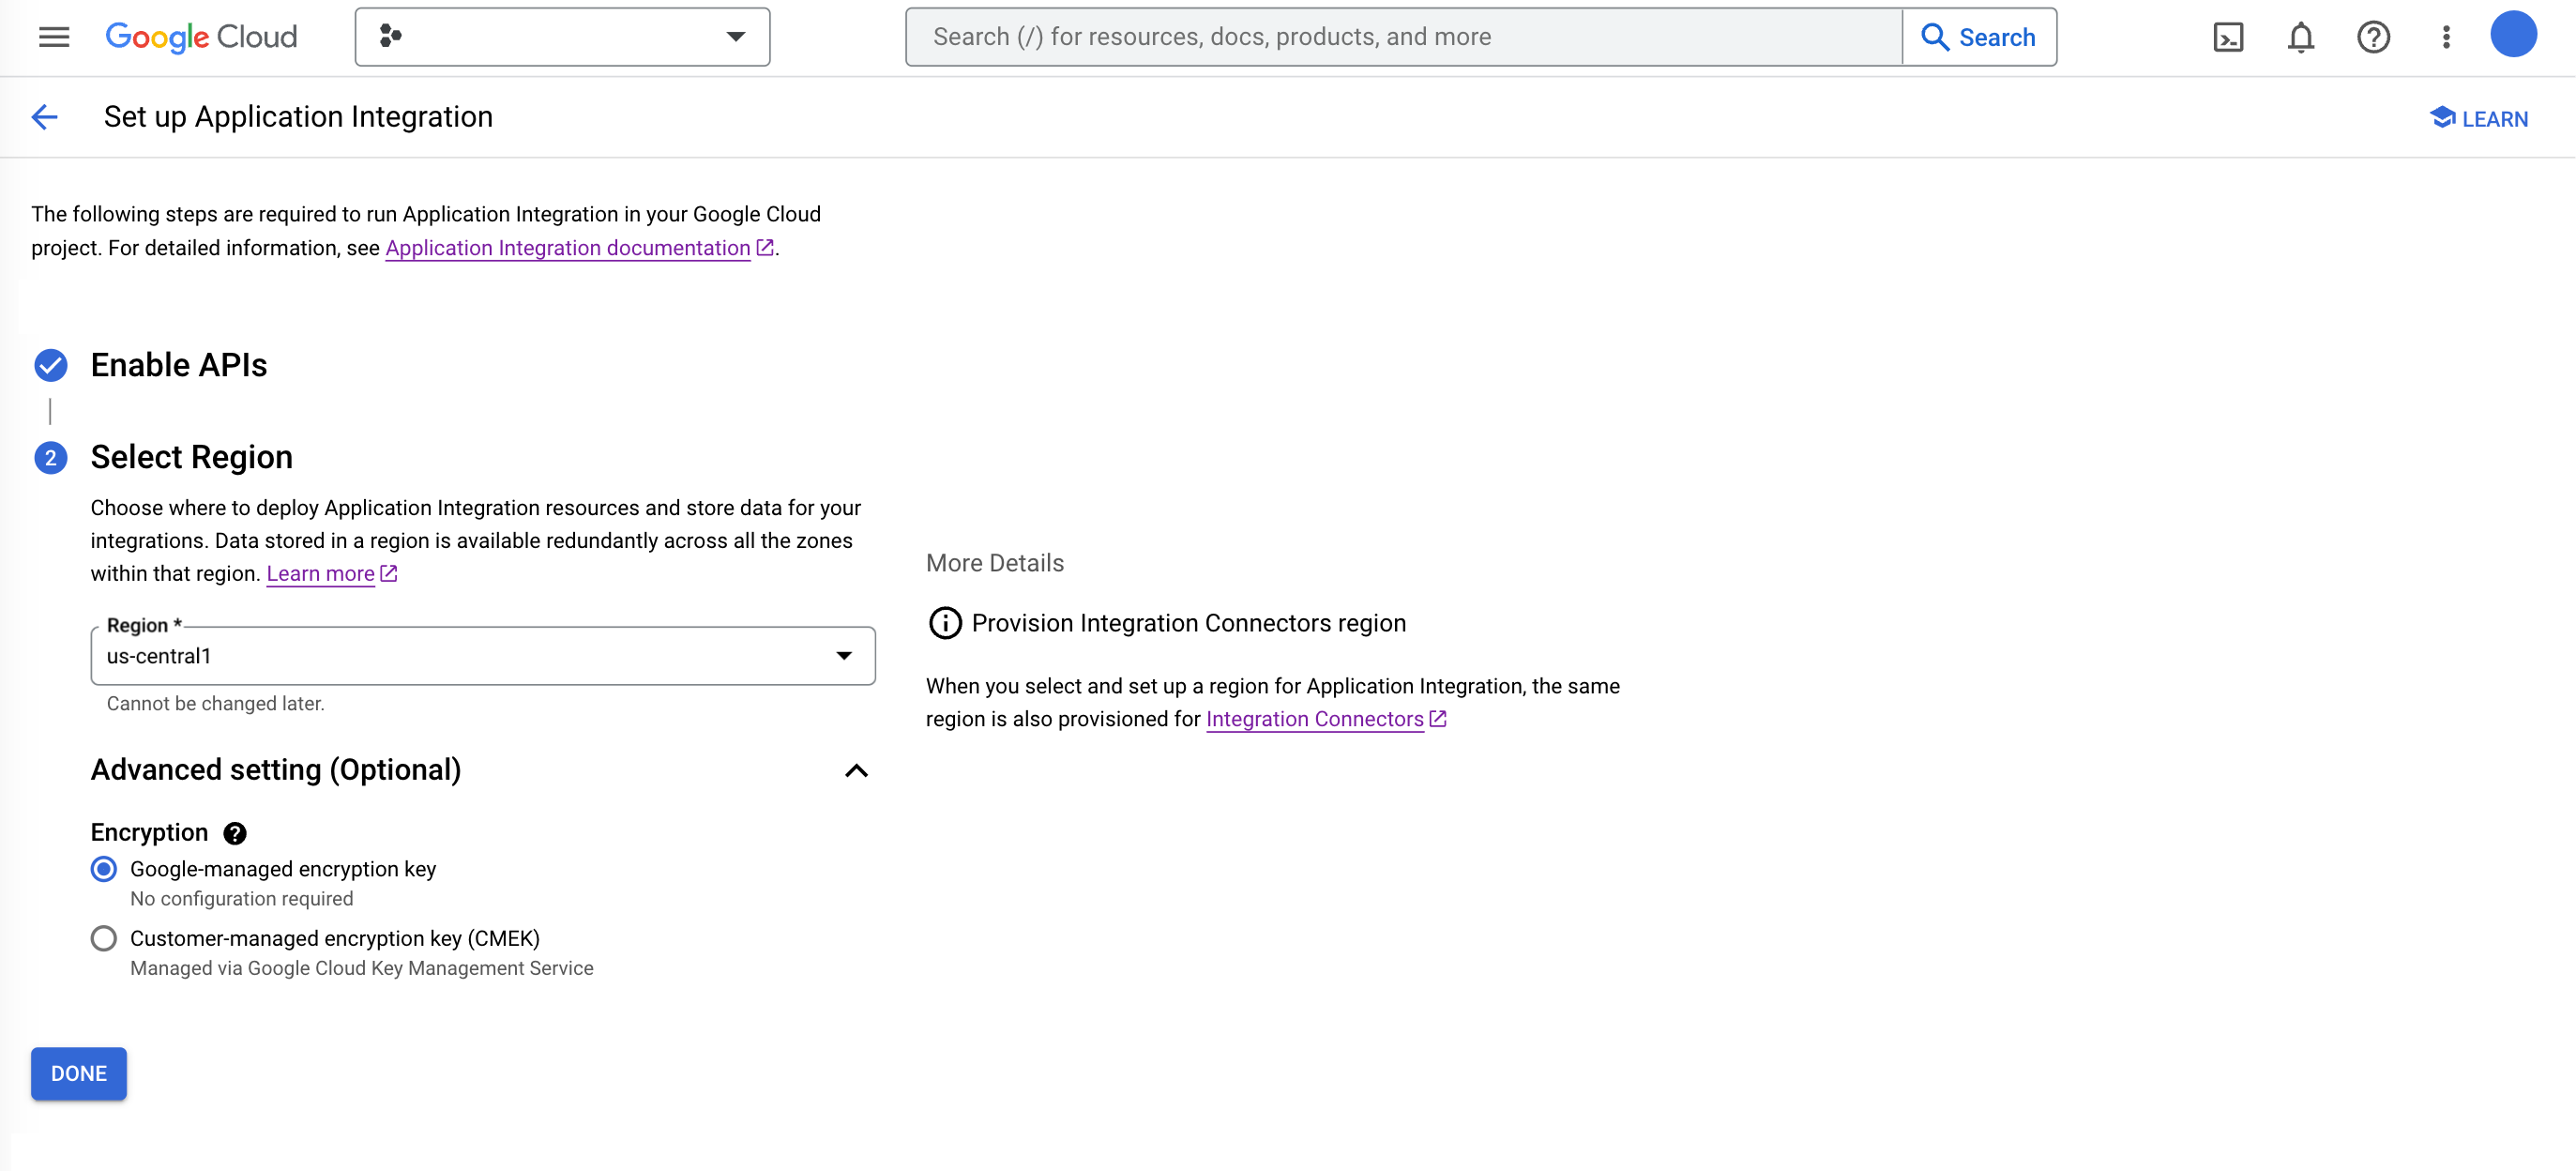
Task: Click the Integration Connectors external link
Action: pyautogui.click(x=1314, y=718)
